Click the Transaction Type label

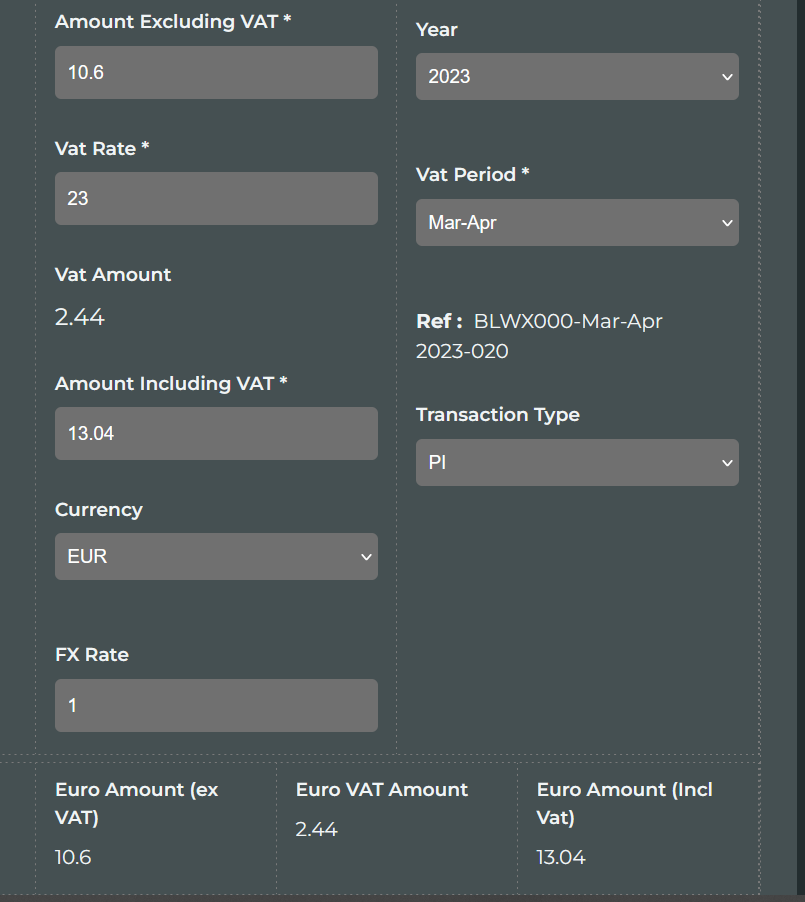498,415
